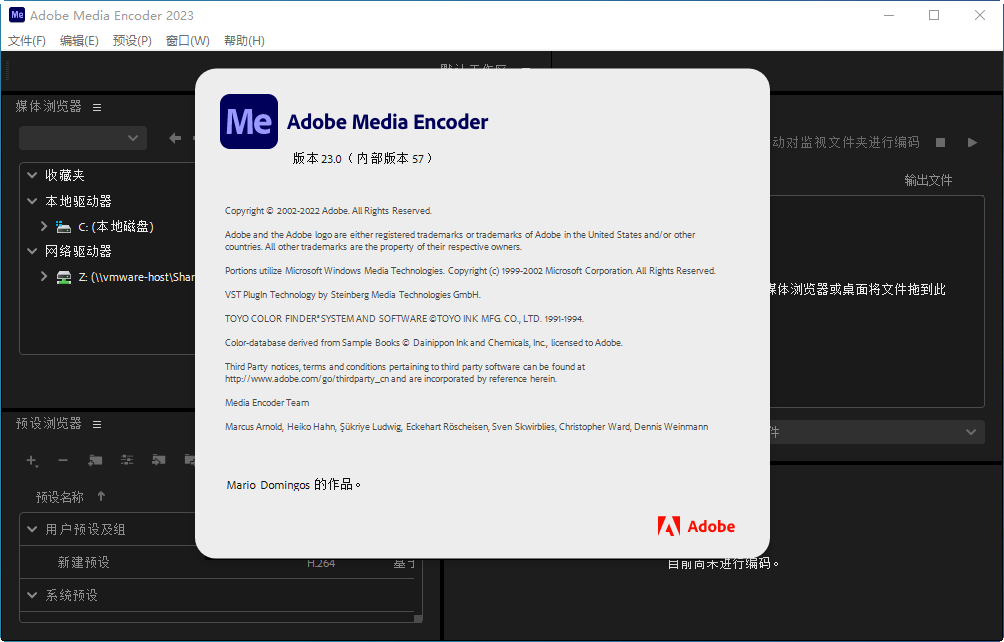Delete a preset using the minus icon

(63, 460)
